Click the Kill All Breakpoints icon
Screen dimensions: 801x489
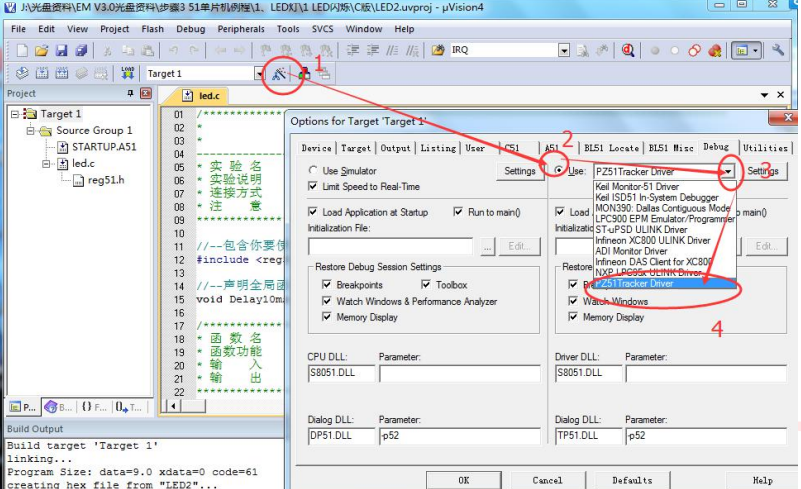point(715,50)
